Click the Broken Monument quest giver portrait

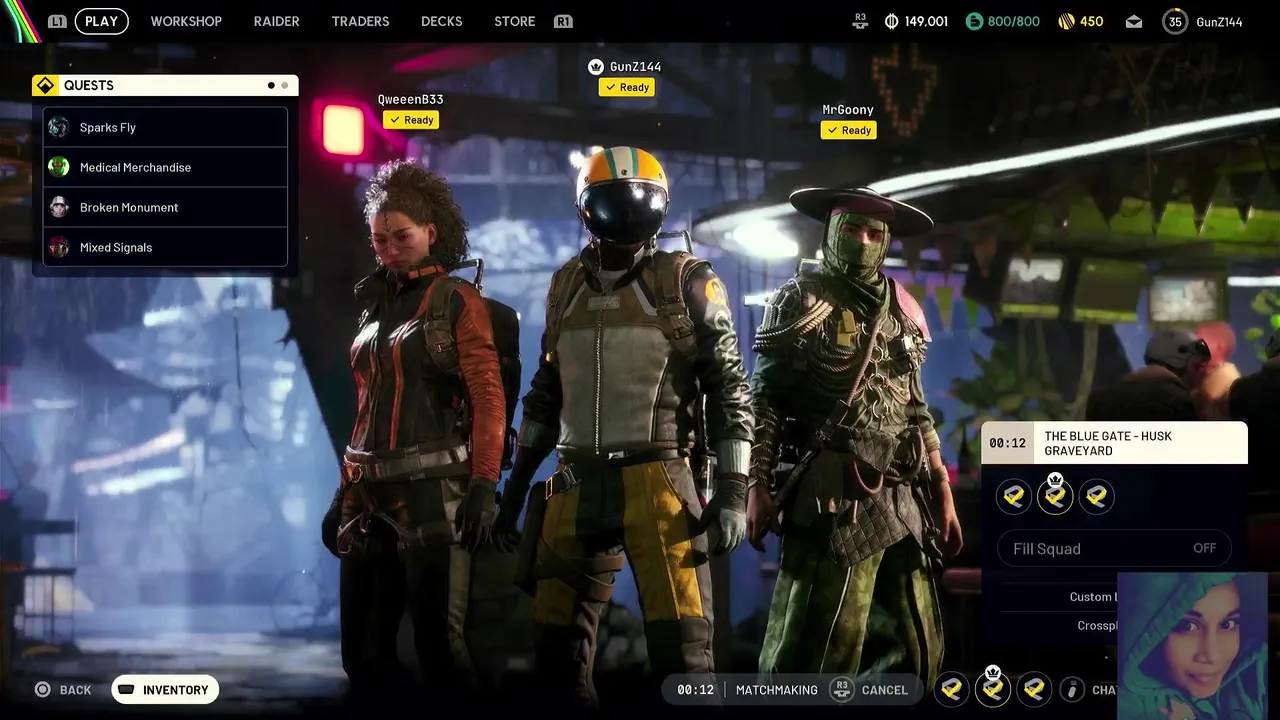[59, 207]
